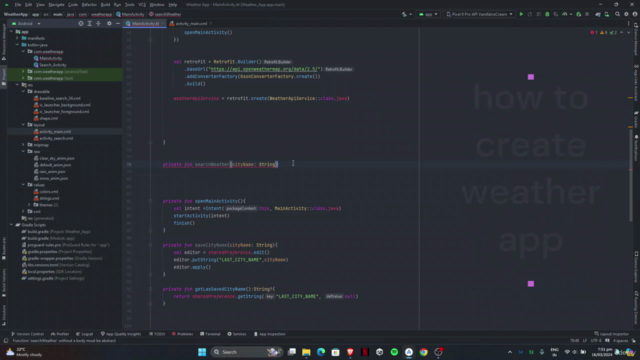The width and height of the screenshot is (640, 360).
Task: Run the app with green play button
Action: tap(521, 14)
